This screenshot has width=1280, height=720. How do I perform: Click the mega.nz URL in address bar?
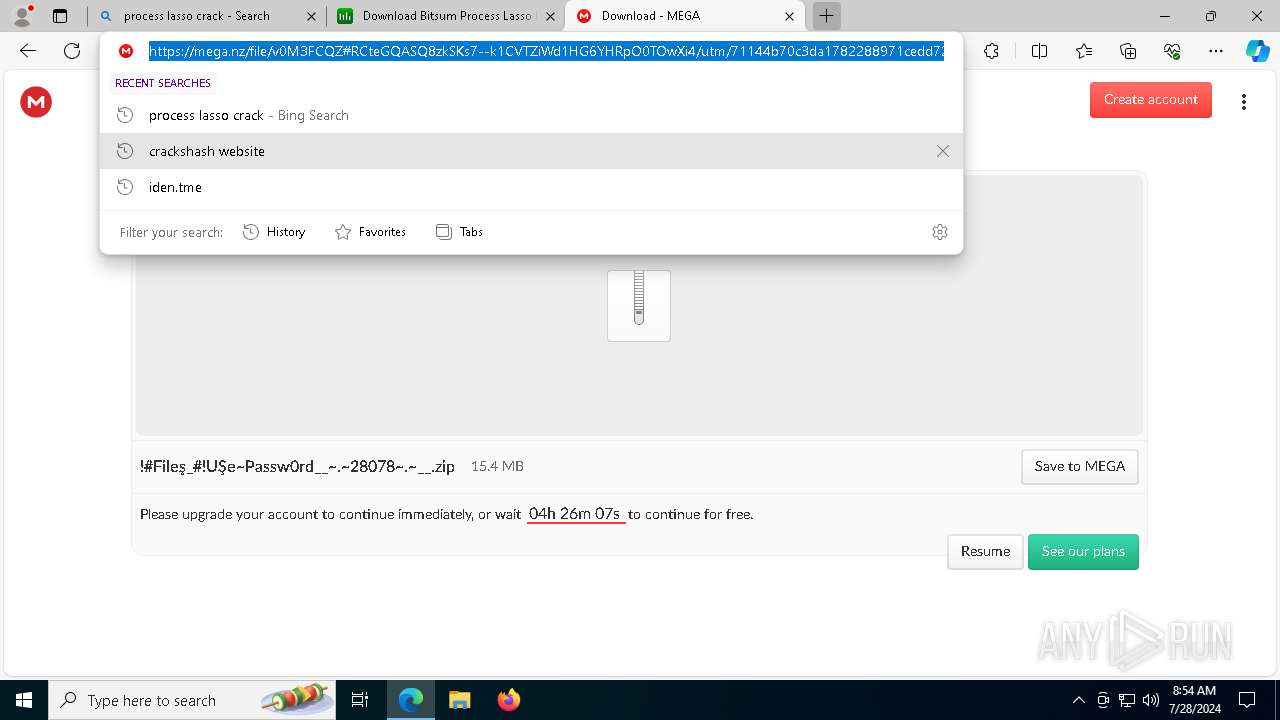546,51
